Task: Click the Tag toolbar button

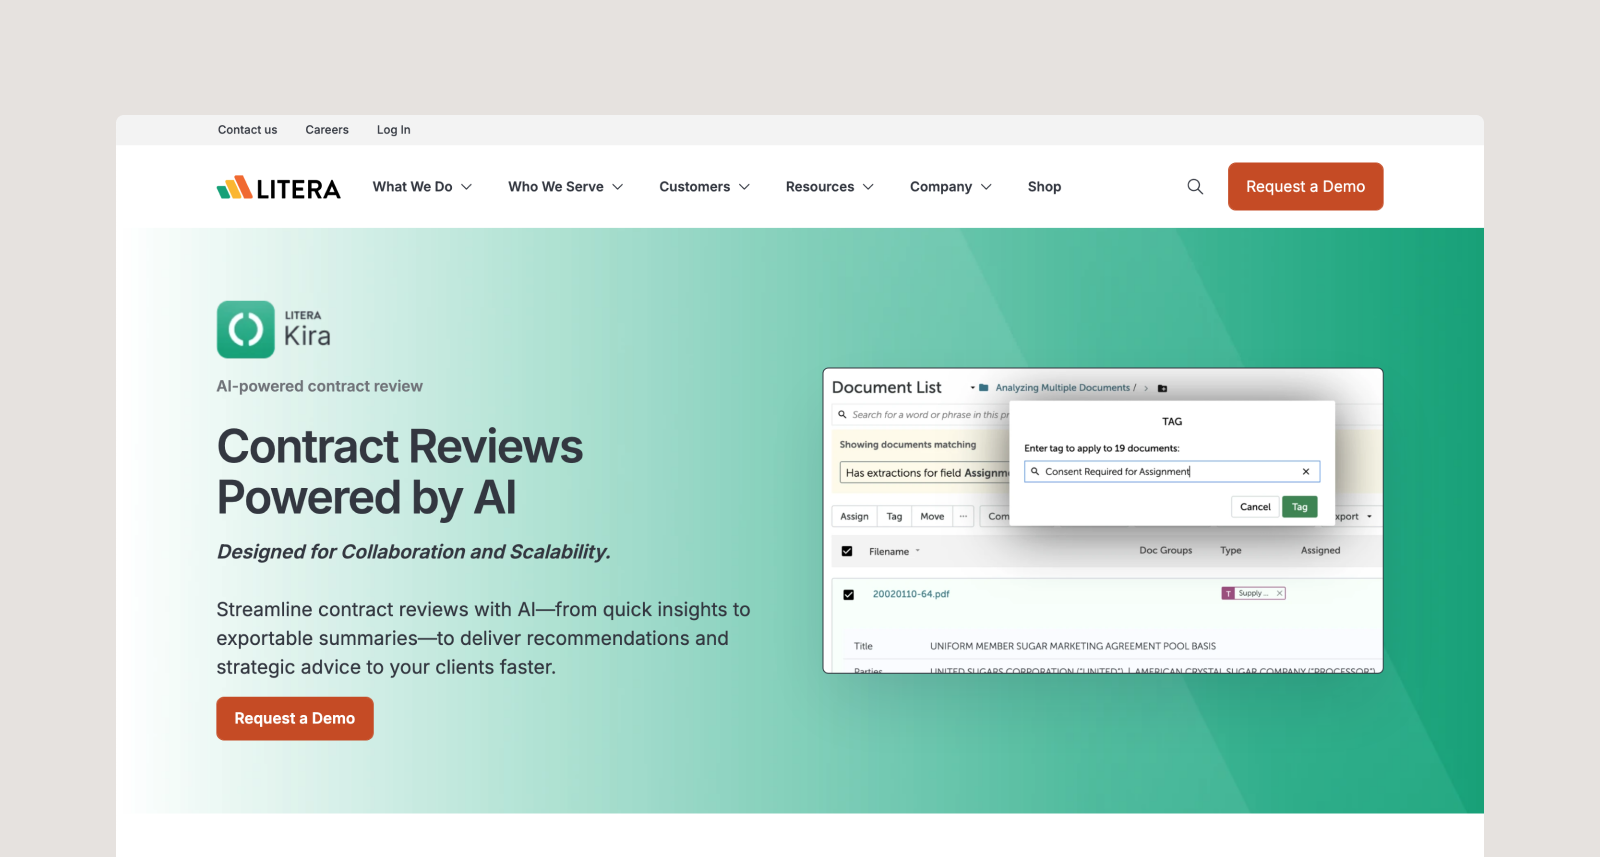Action: 894,516
